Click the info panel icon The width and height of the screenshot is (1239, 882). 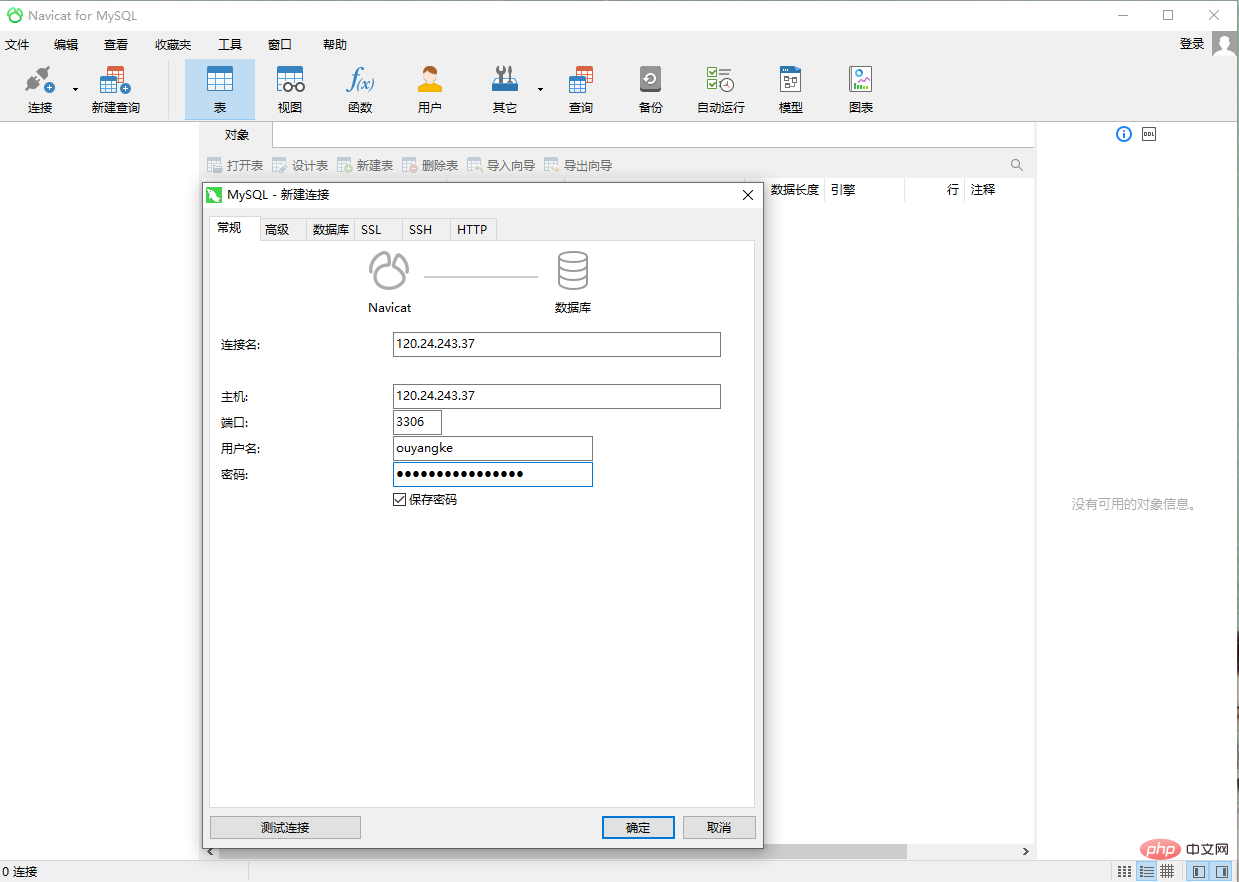tap(1124, 134)
